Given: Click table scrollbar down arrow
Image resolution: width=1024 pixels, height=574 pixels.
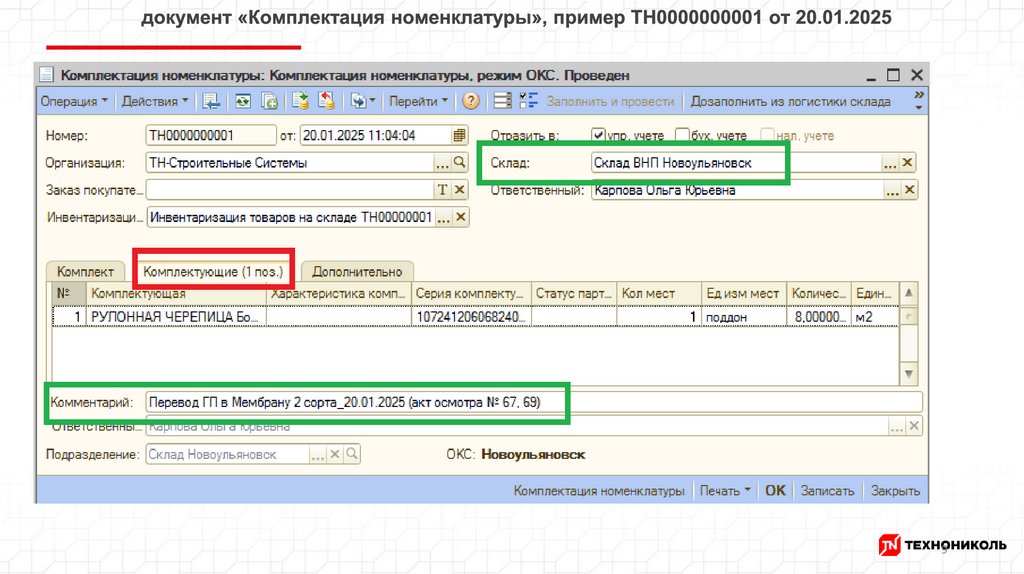Looking at the screenshot, I should 908,374.
